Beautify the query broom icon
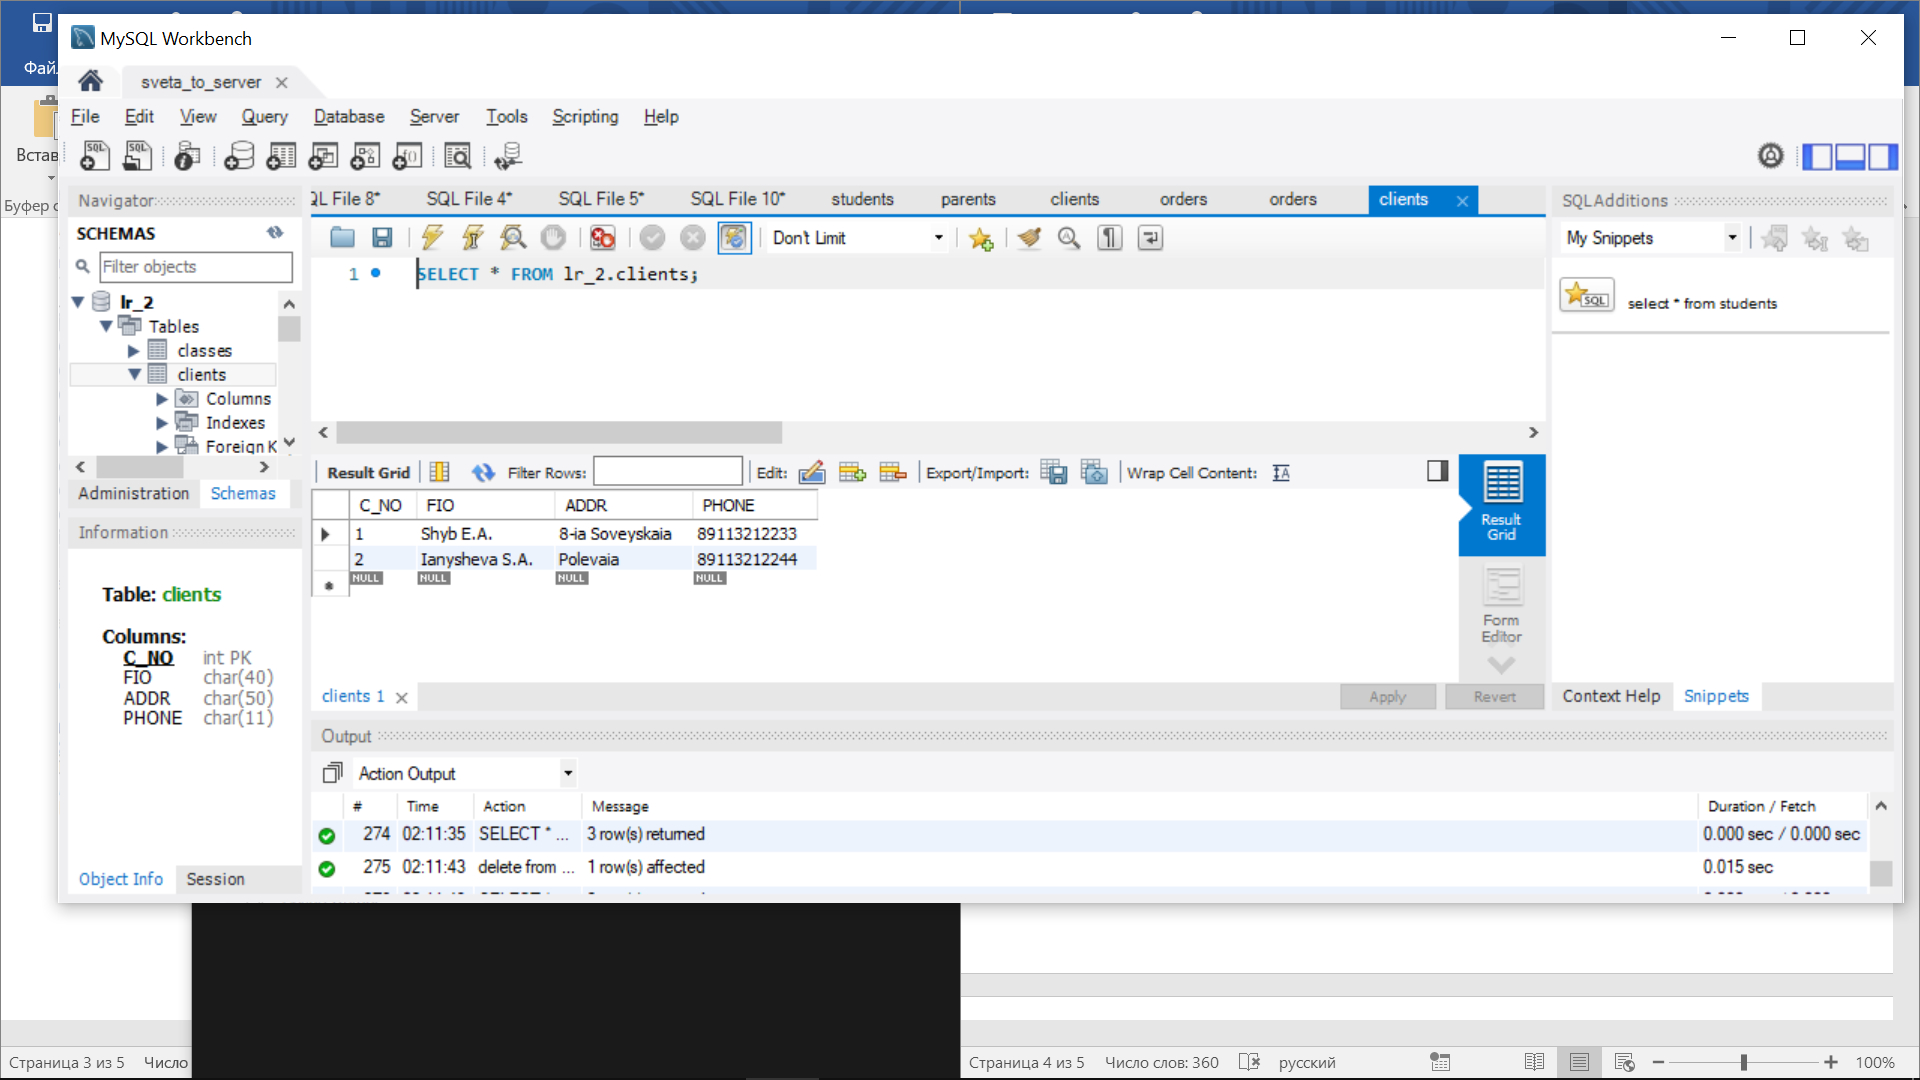Viewport: 1920px width, 1080px height. (1029, 238)
